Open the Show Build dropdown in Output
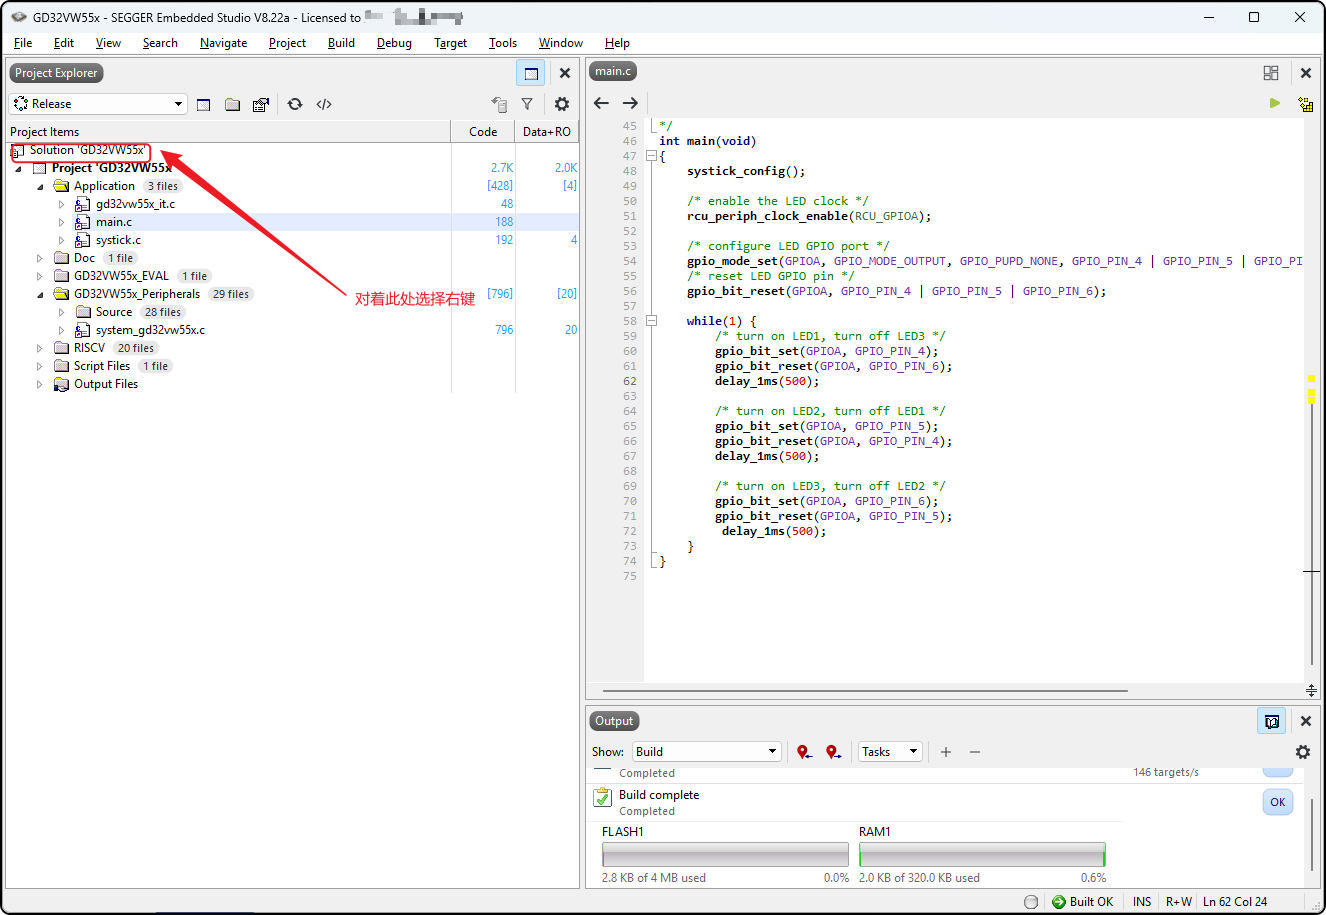Screen dimensions: 1326x915 pos(706,752)
